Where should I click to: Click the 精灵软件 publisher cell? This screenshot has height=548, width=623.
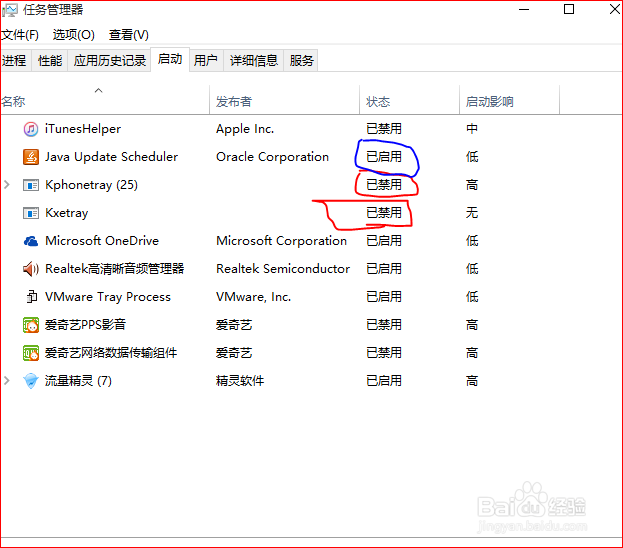(x=240, y=381)
